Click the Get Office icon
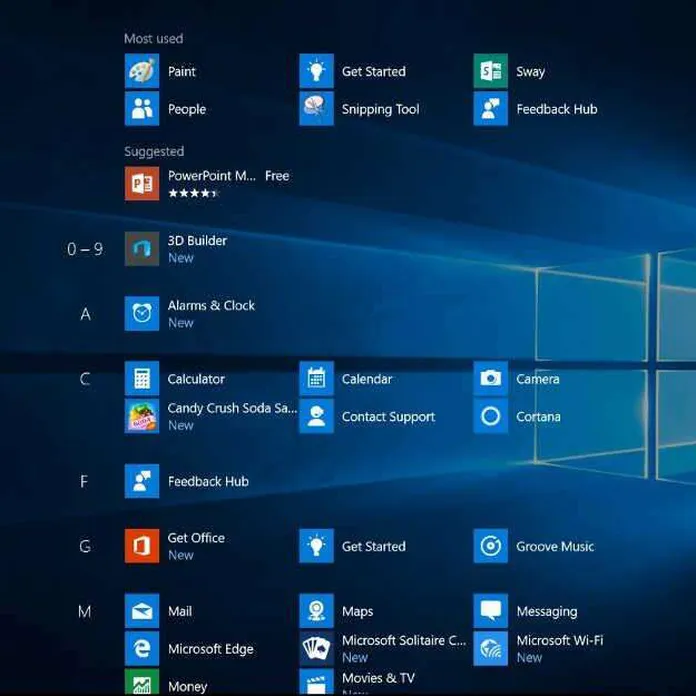 pos(142,546)
